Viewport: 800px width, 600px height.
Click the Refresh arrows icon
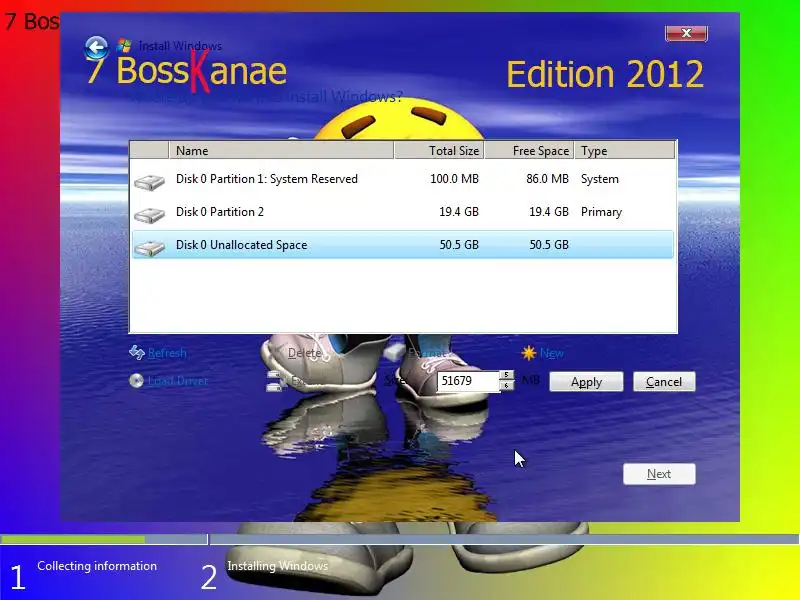click(137, 352)
